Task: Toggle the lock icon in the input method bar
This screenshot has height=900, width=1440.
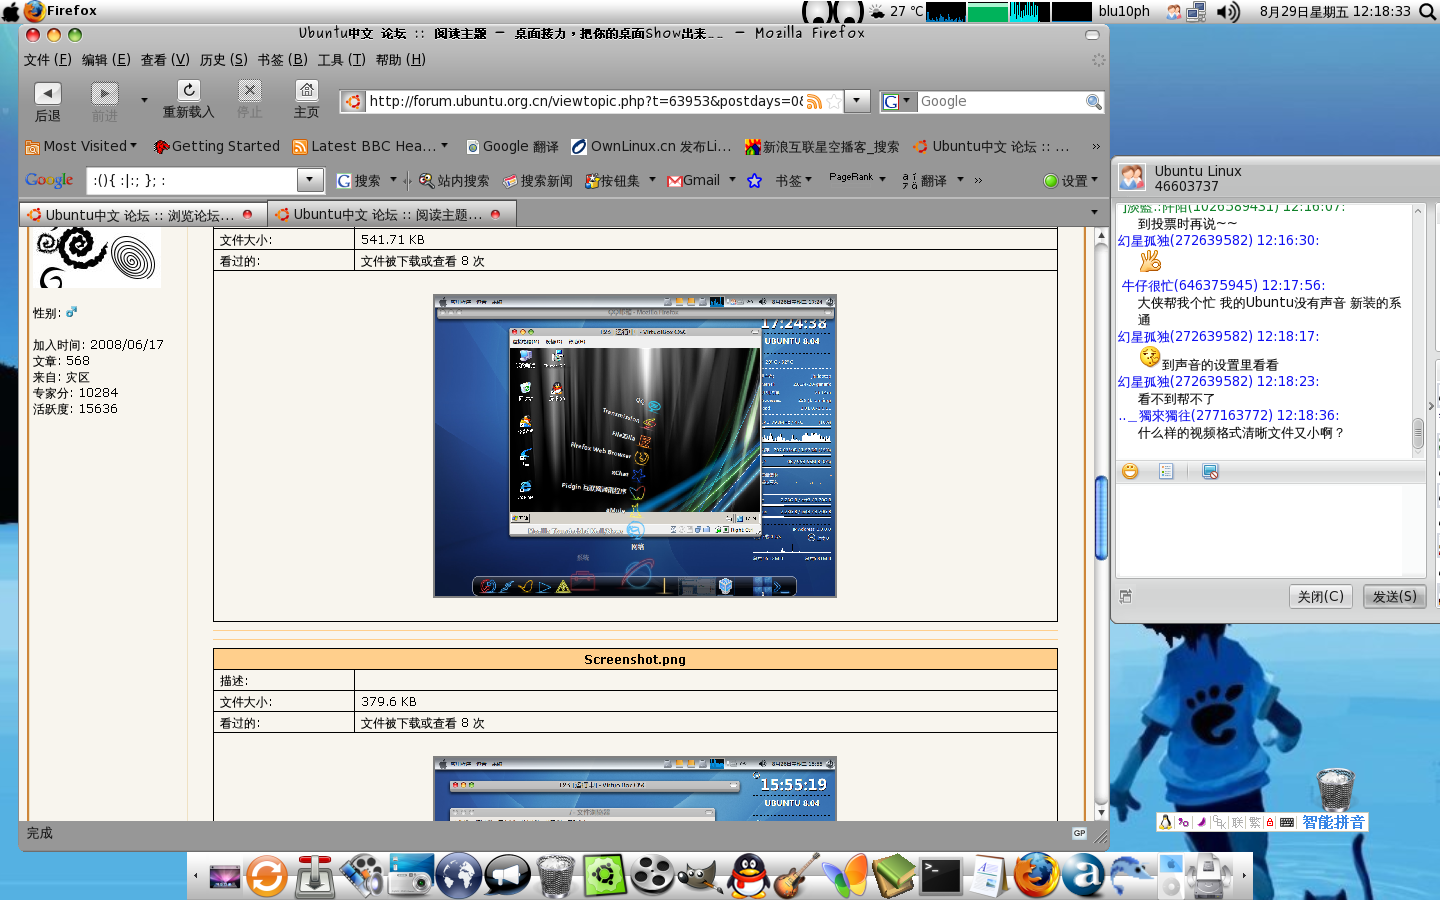Action: pos(1270,822)
